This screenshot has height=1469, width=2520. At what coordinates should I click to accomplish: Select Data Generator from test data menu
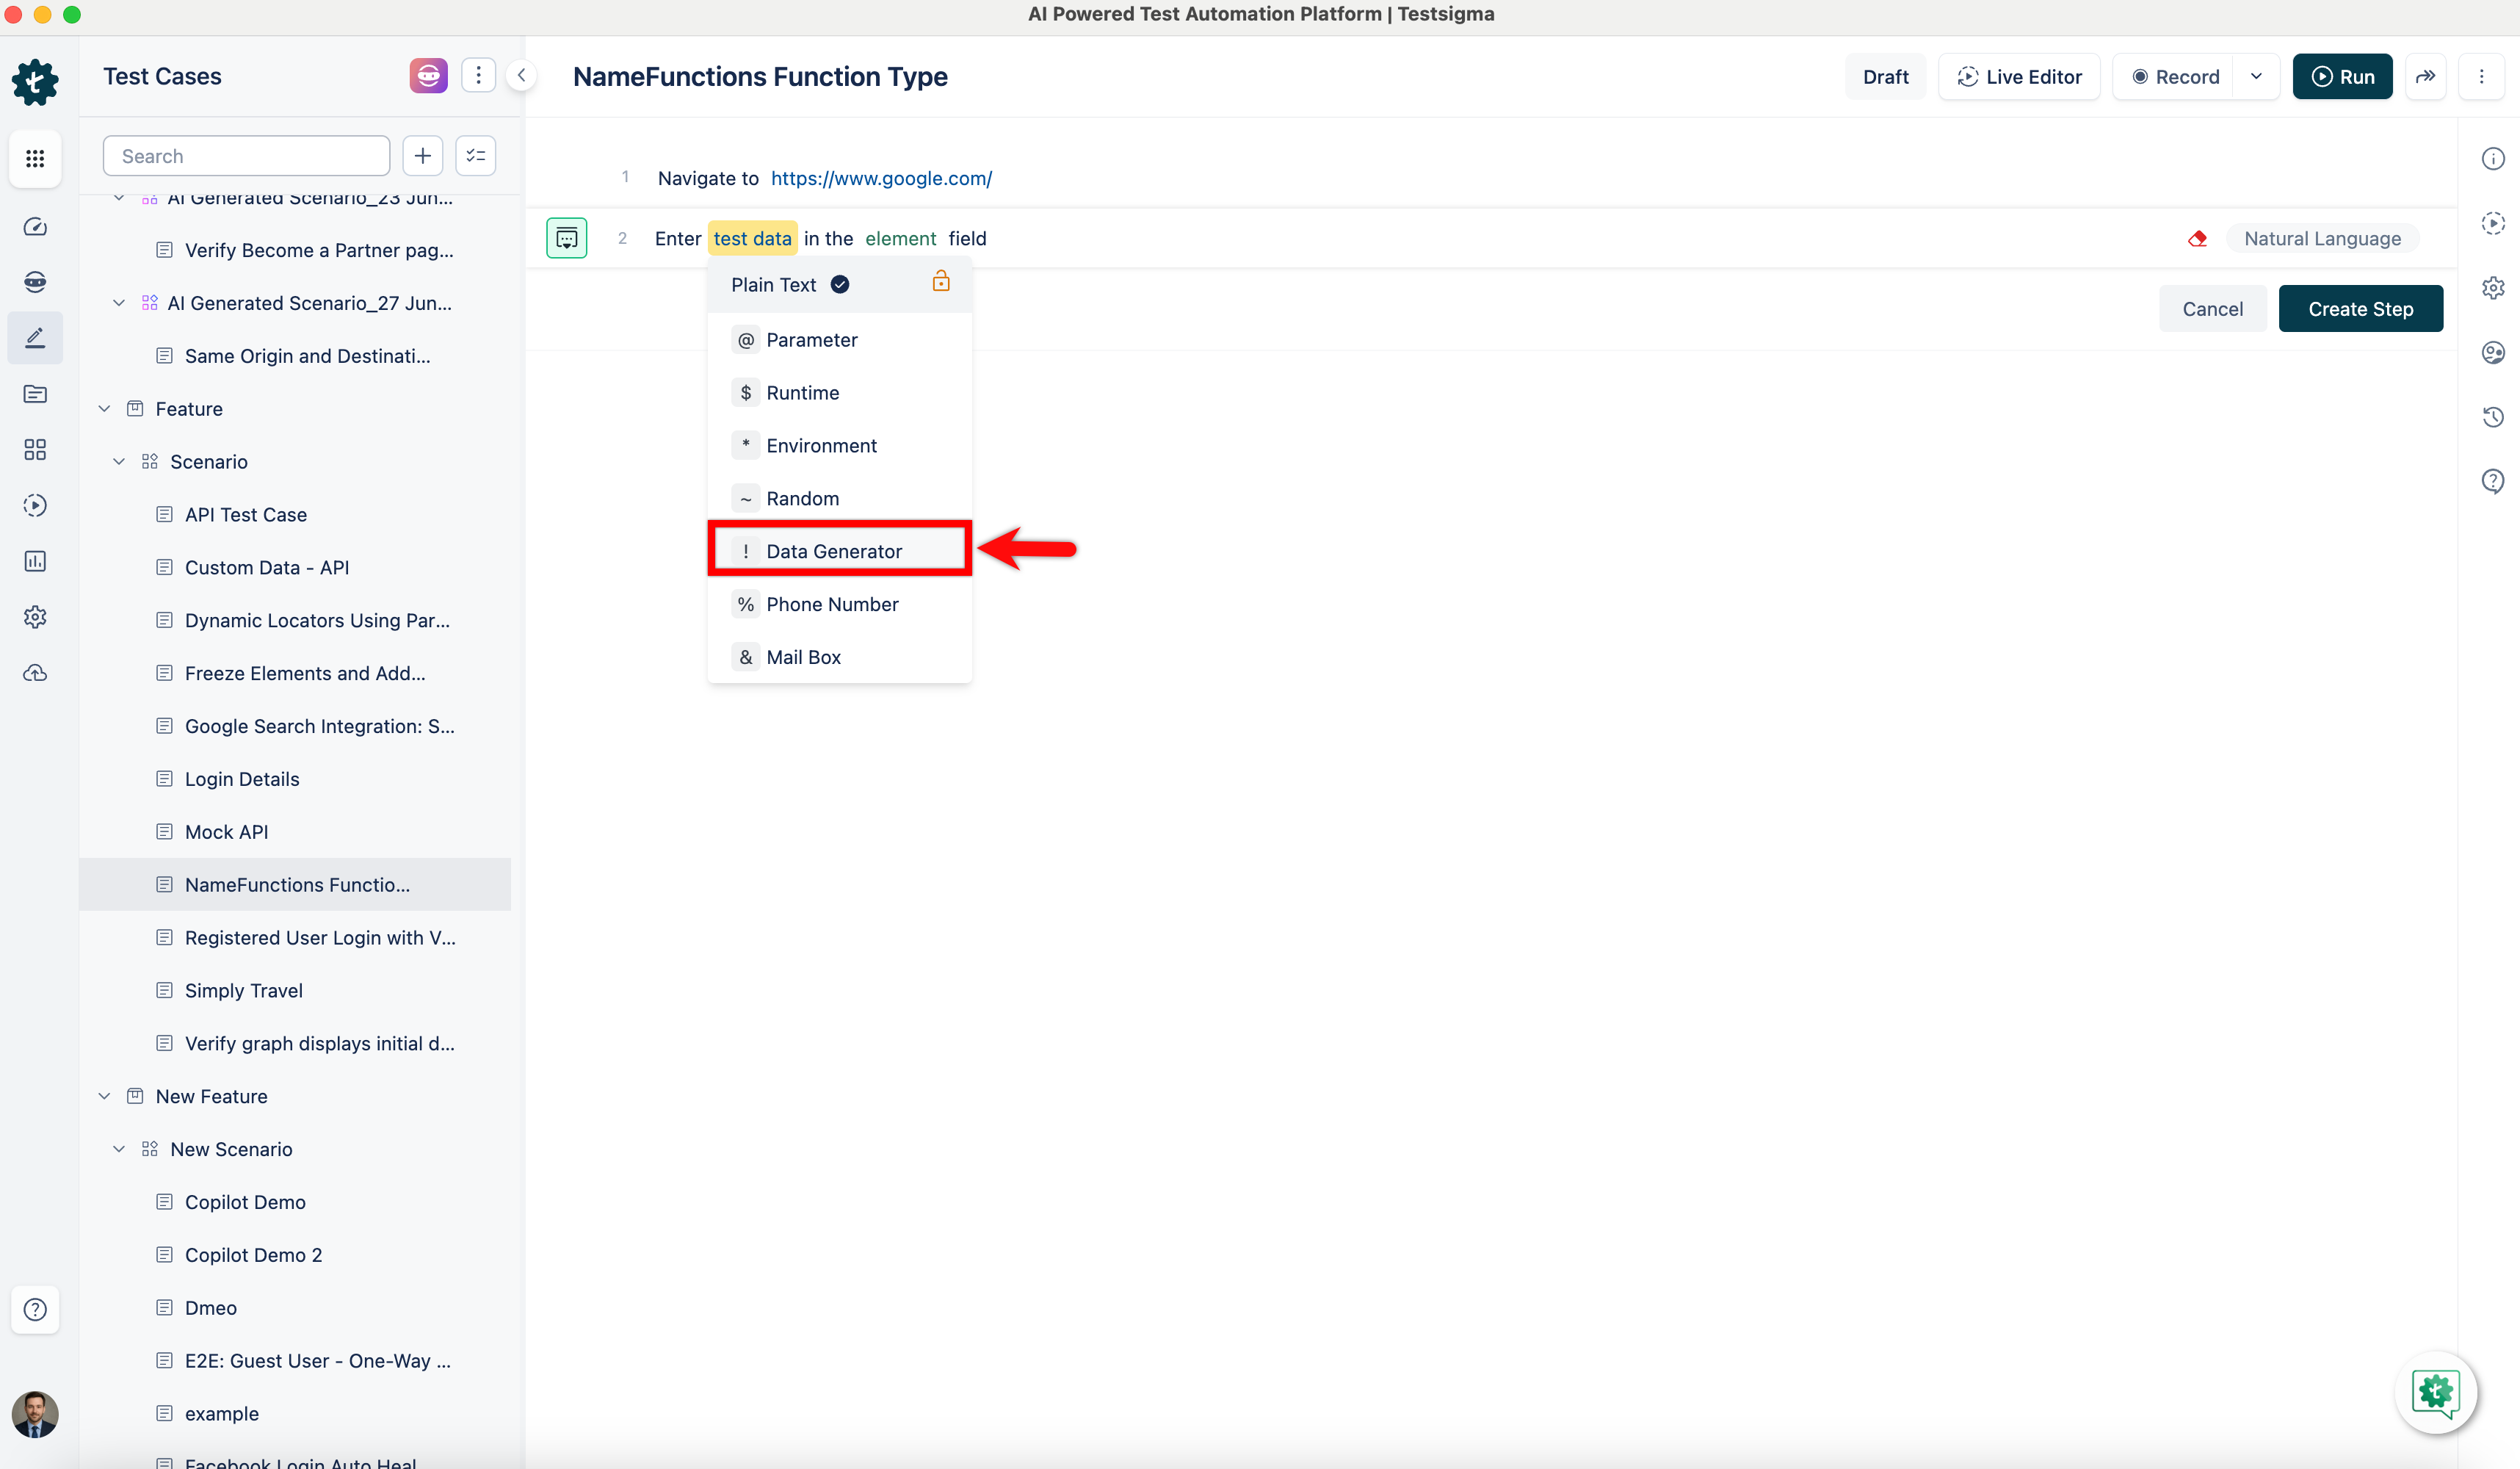(x=834, y=551)
